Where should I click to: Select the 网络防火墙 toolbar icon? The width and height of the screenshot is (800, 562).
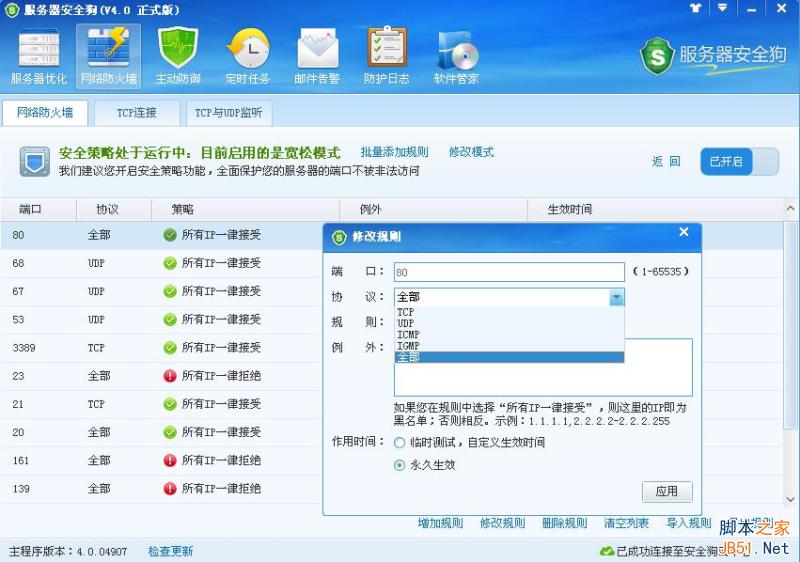108,56
